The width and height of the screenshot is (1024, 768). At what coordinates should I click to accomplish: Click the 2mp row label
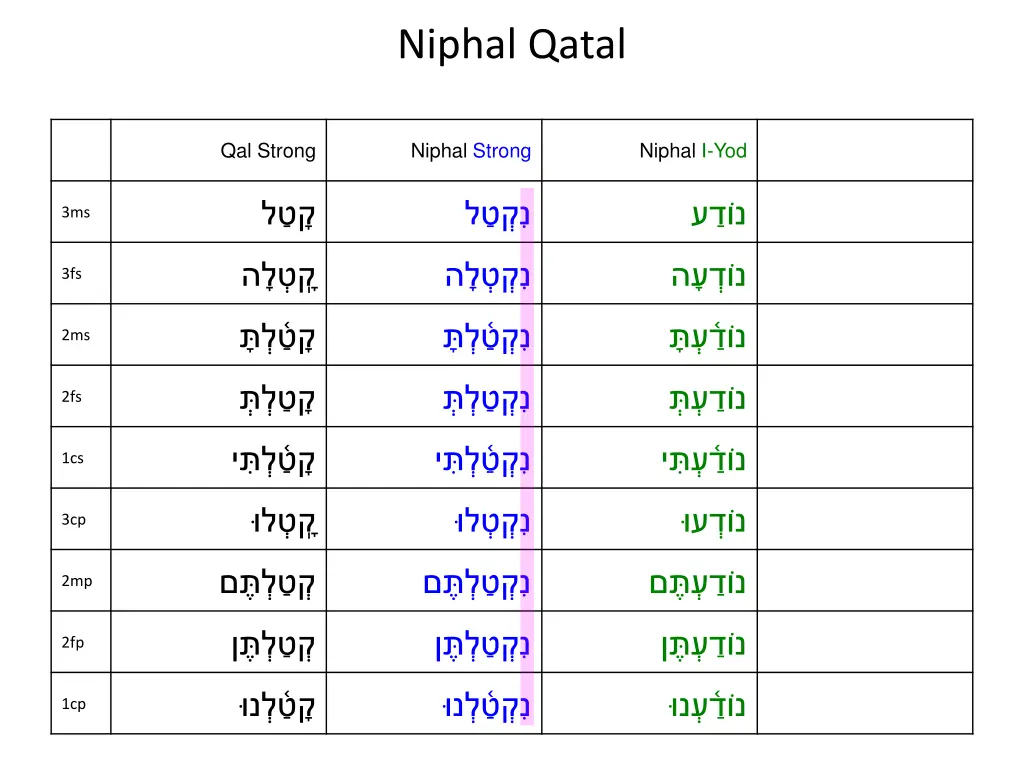76,581
